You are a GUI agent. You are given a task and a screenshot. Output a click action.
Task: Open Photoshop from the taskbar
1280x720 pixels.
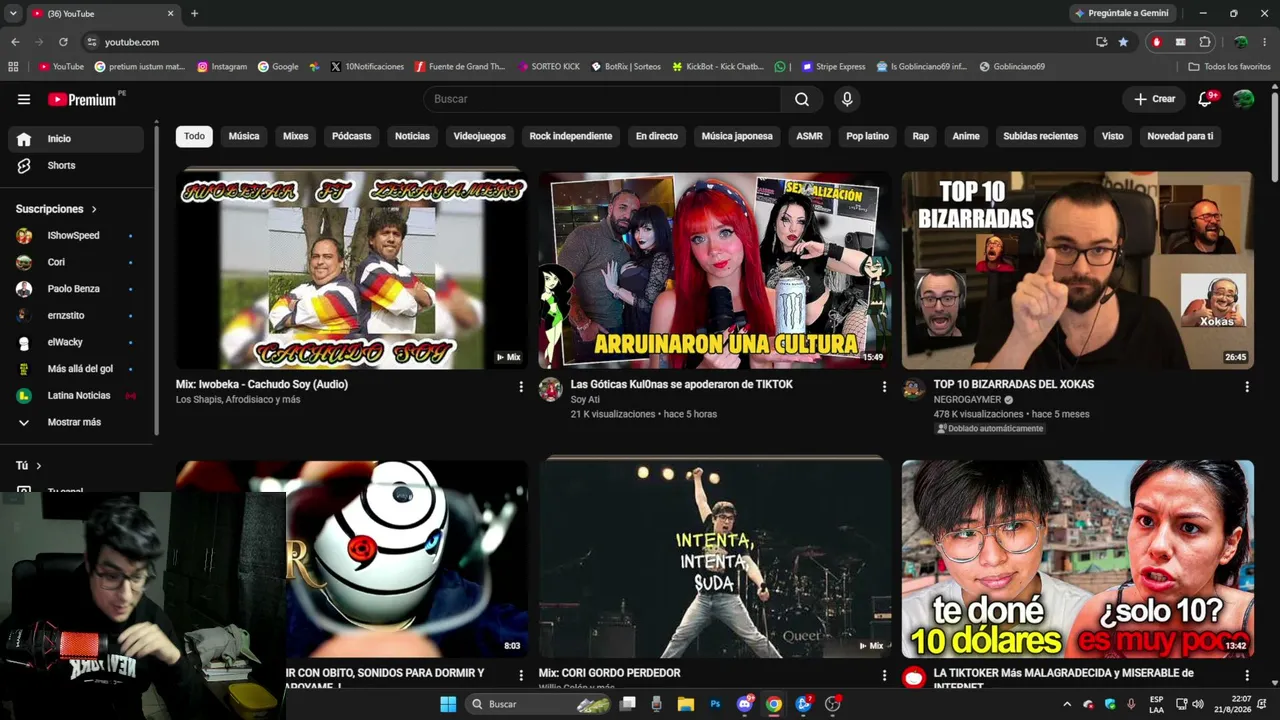point(715,704)
